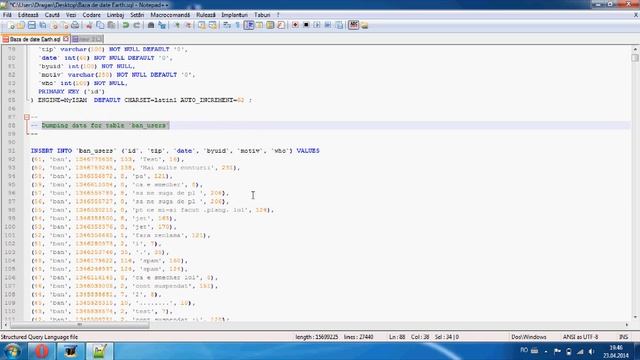Open Find with the binoculars icon
The height and width of the screenshot is (360, 640).
point(151,25)
